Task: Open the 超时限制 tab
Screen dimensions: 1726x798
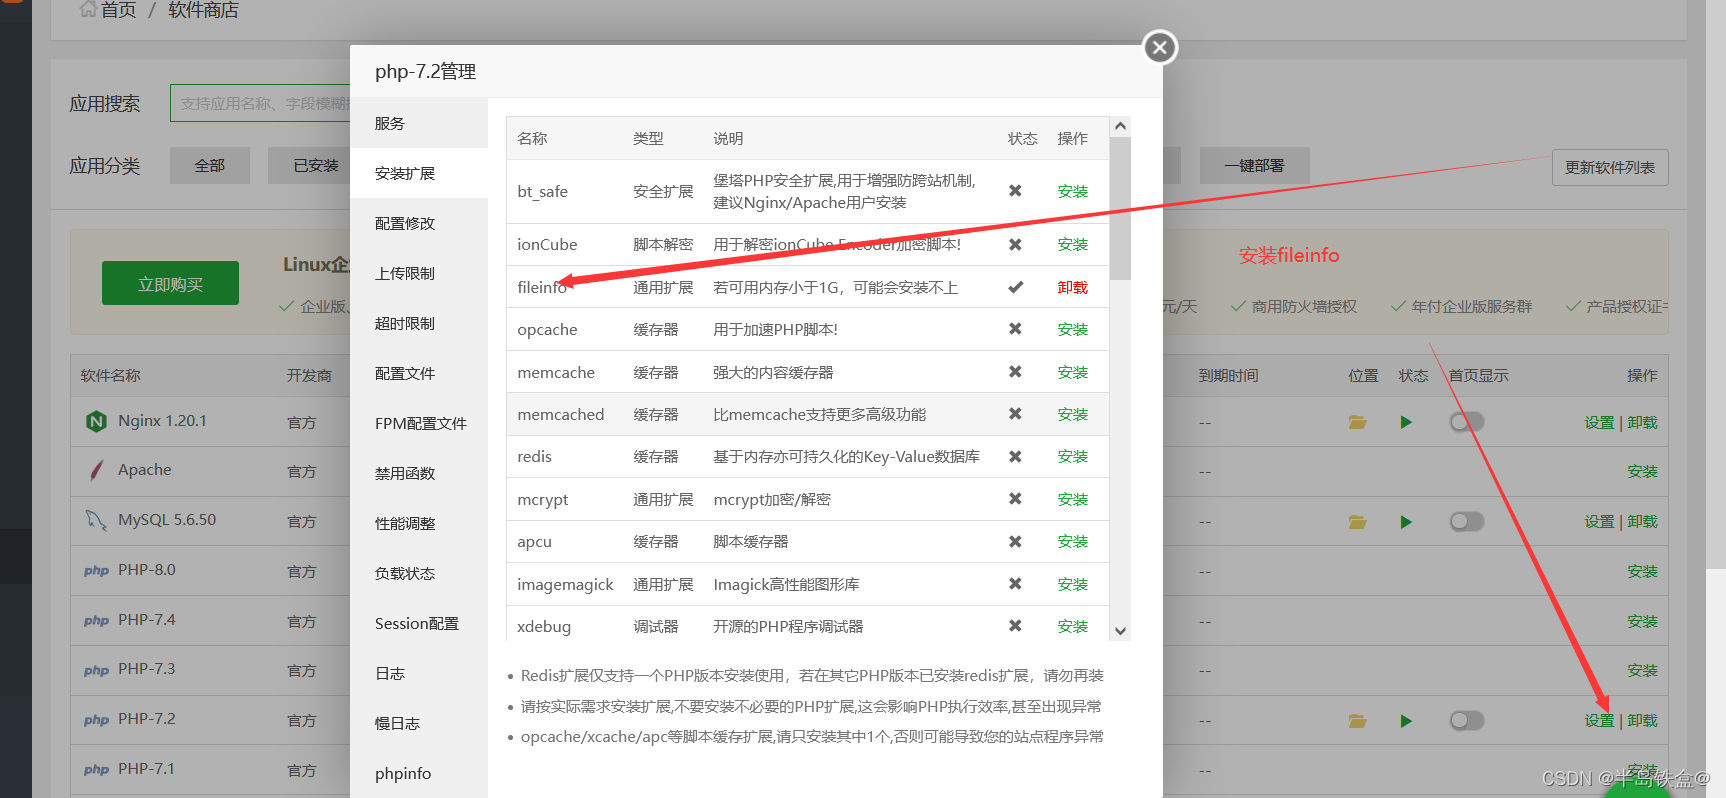Action: click(x=419, y=323)
